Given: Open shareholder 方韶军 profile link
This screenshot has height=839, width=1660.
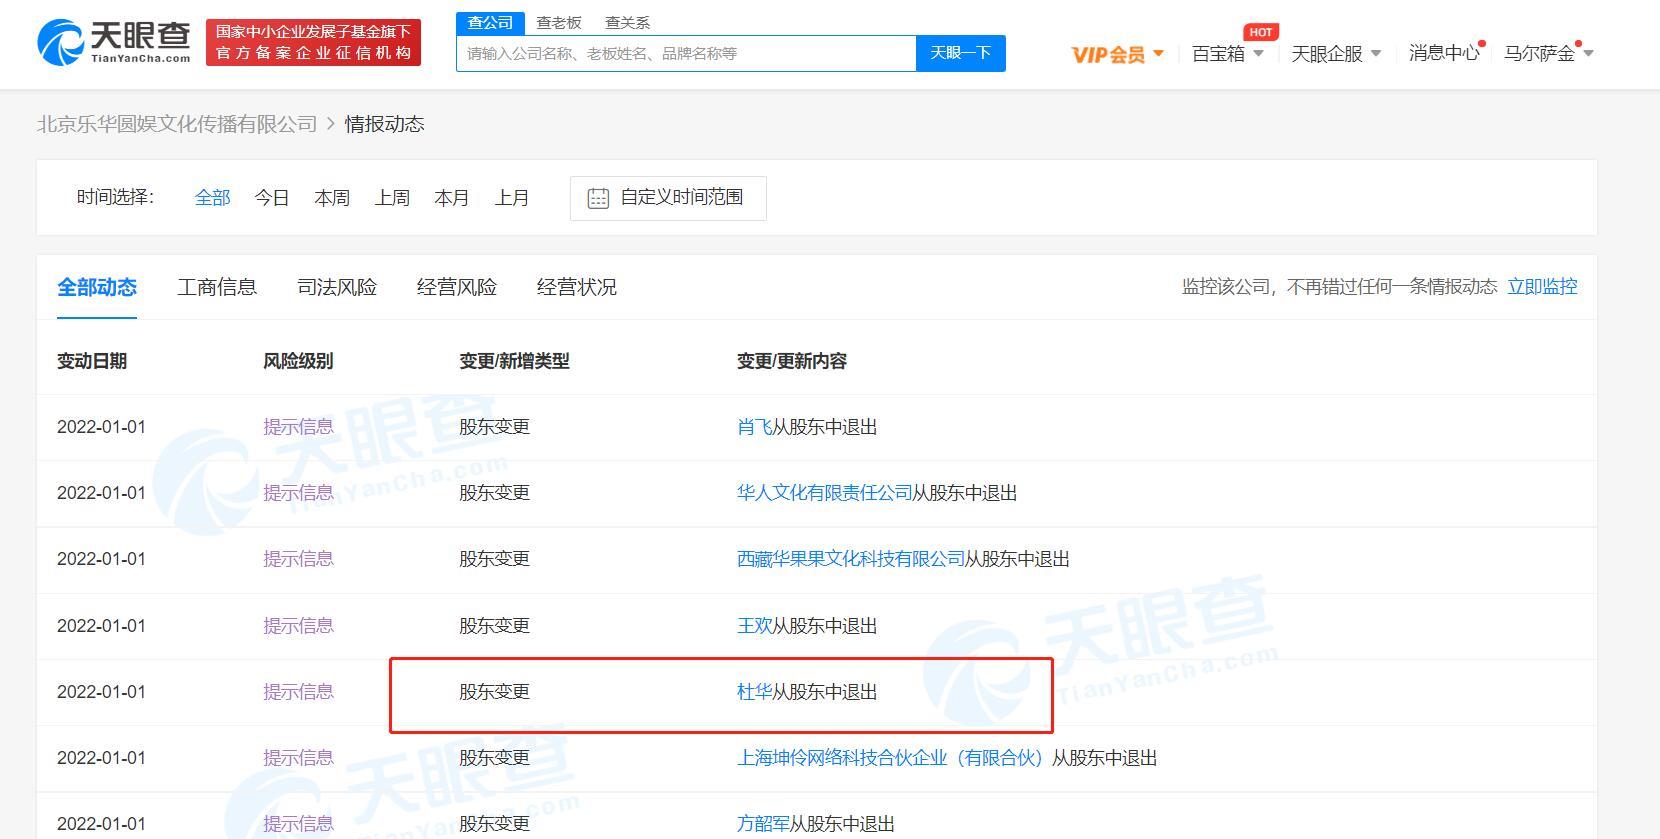Looking at the screenshot, I should click(x=763, y=824).
